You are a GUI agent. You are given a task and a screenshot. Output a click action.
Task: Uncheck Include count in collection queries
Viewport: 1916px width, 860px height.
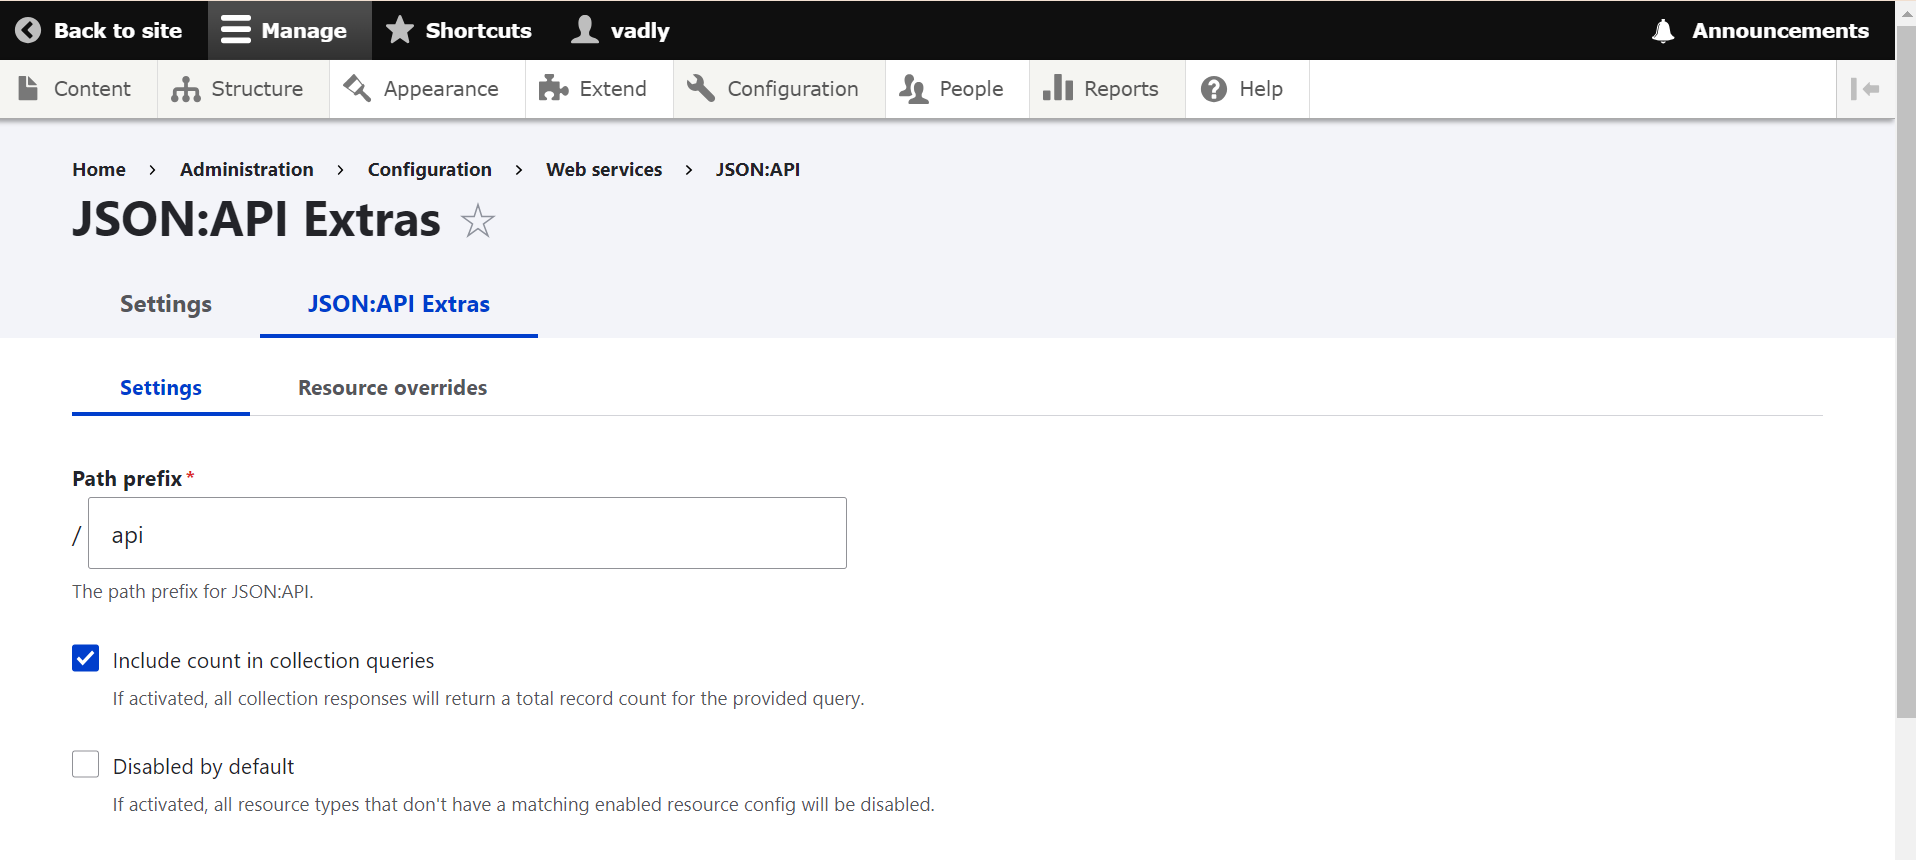tap(86, 658)
